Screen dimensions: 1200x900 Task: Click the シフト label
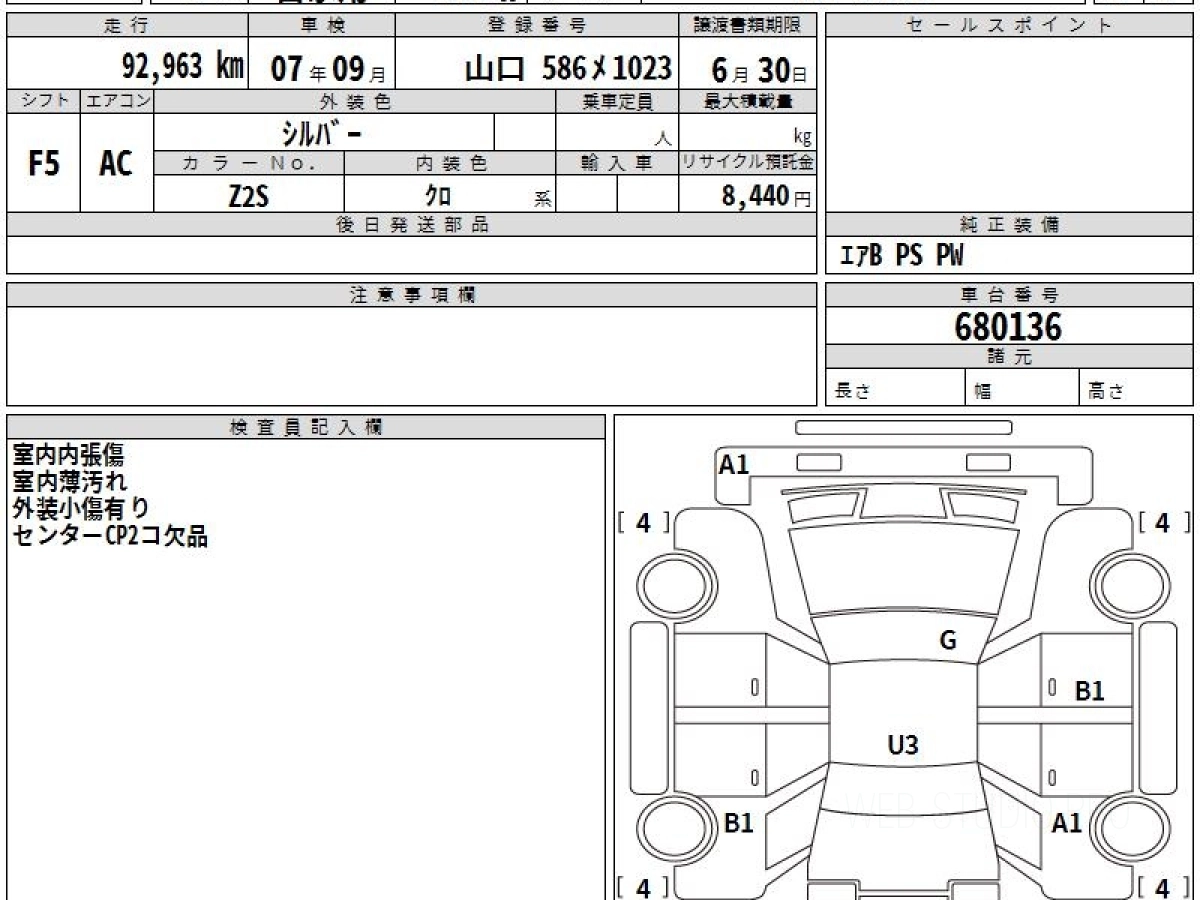tap(43, 101)
